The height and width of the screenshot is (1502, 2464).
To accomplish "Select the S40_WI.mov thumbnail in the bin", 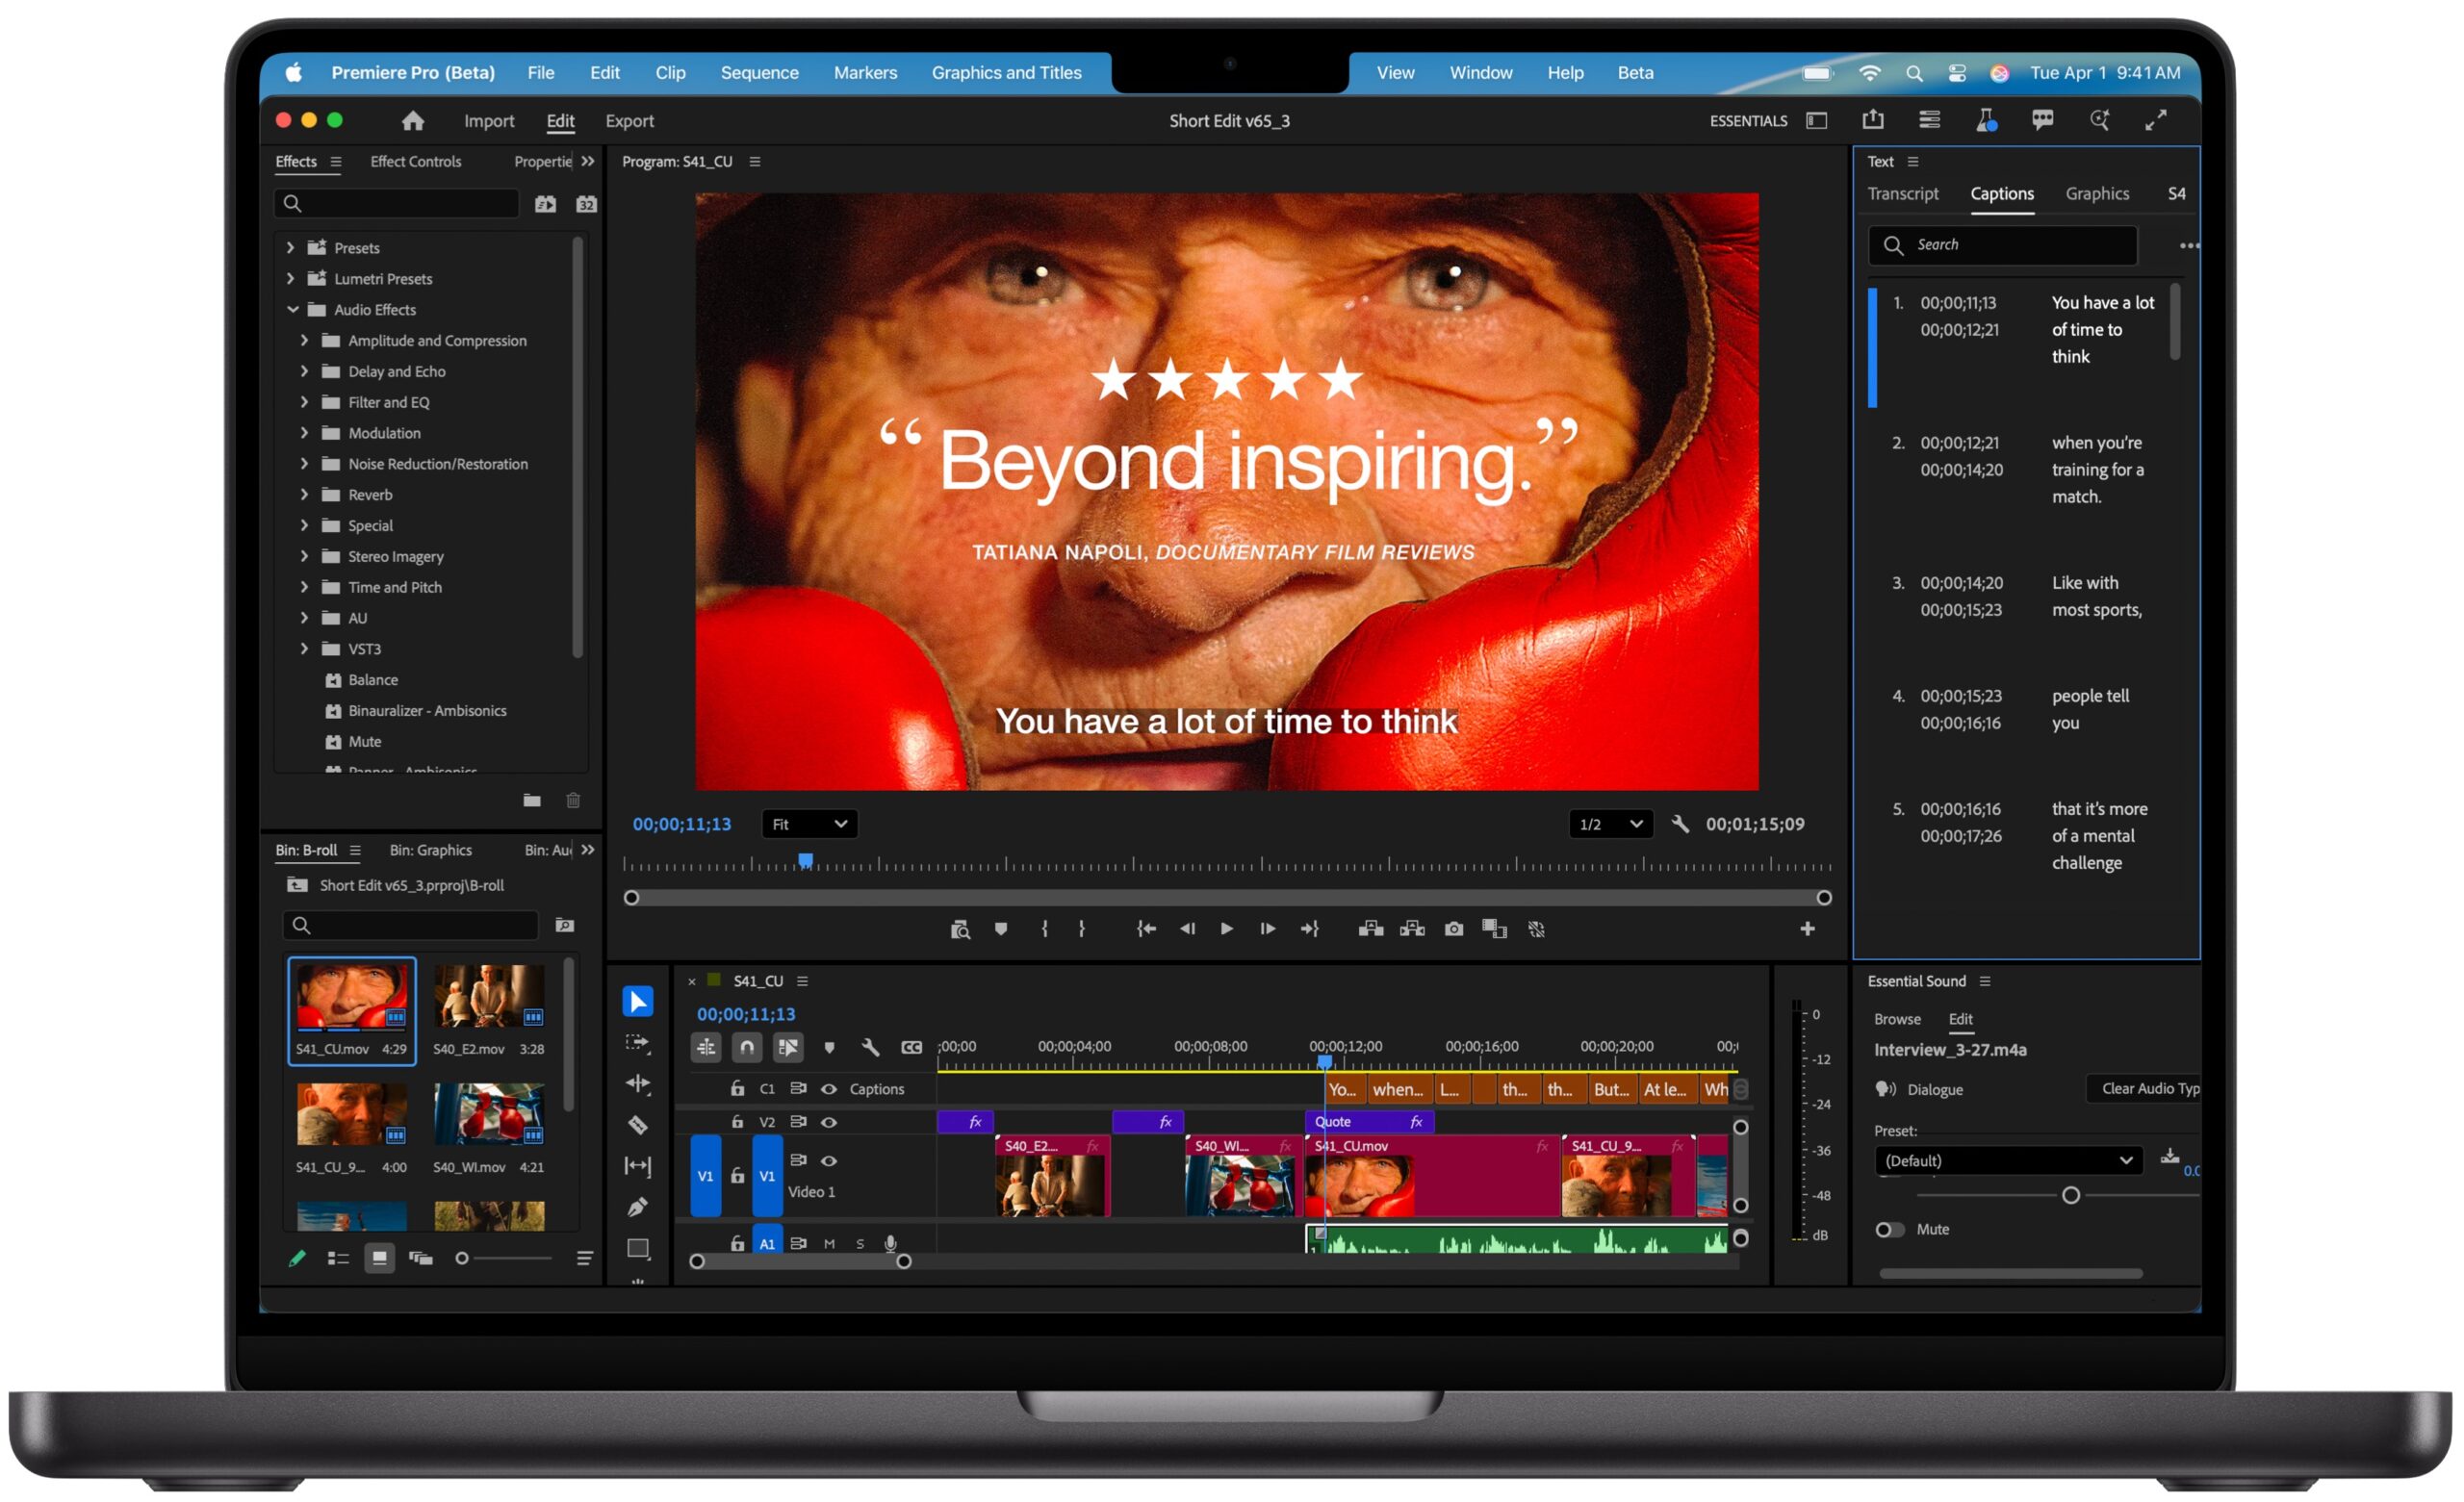I will [x=488, y=1114].
